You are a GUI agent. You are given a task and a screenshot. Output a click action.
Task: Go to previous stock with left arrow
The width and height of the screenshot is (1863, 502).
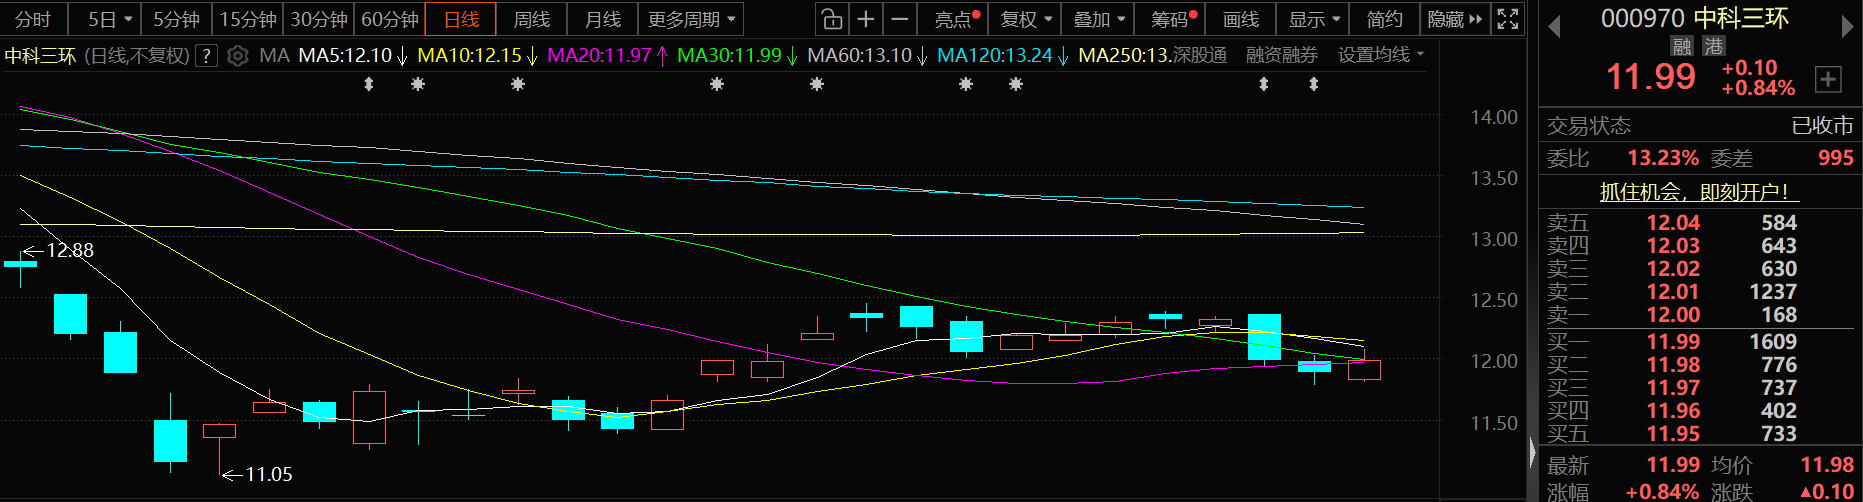point(1554,26)
